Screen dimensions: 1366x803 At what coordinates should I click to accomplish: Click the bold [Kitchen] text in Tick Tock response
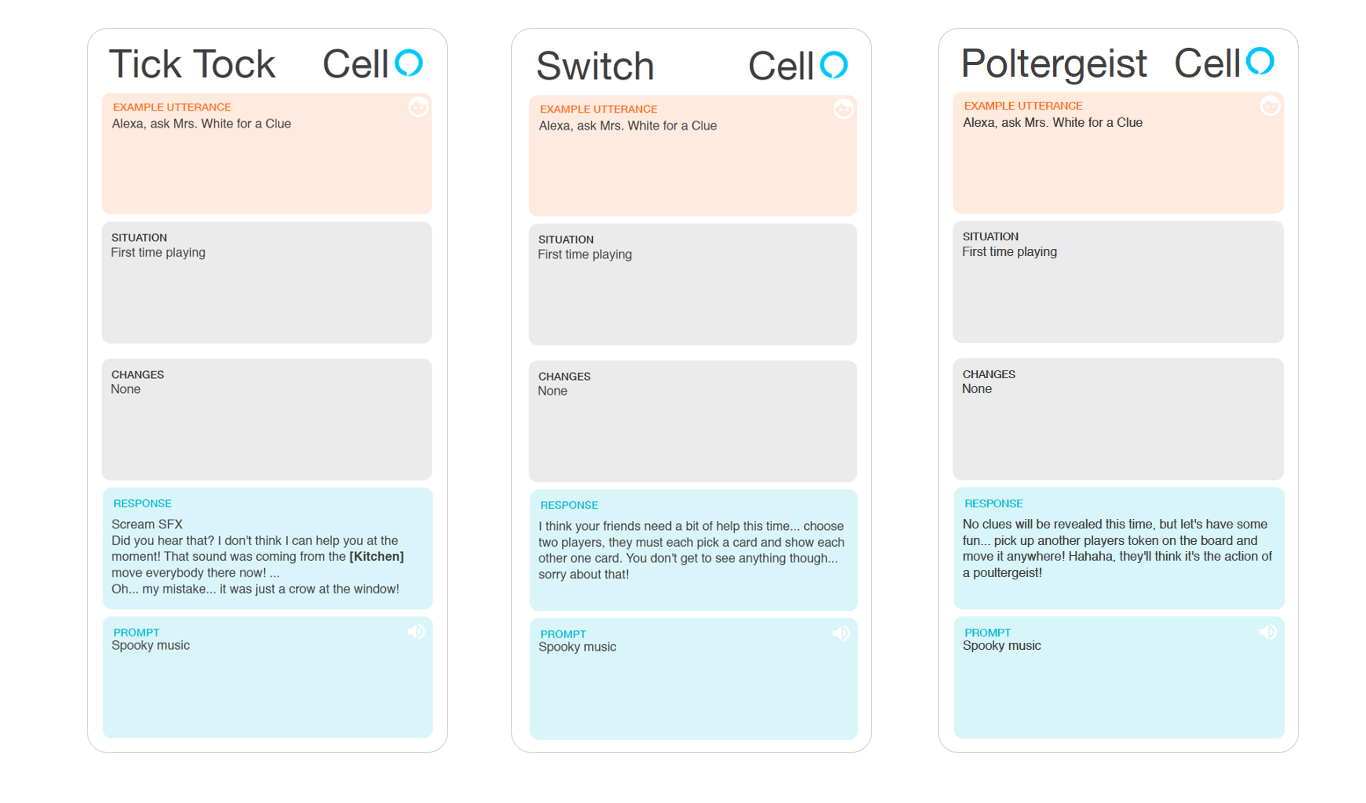[376, 556]
